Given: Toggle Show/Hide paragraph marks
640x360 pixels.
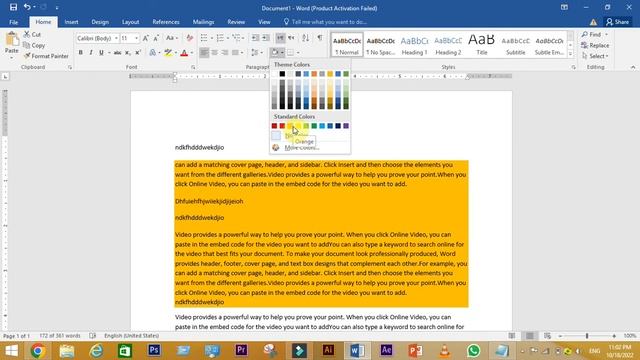Looking at the screenshot, I should tap(320, 38).
